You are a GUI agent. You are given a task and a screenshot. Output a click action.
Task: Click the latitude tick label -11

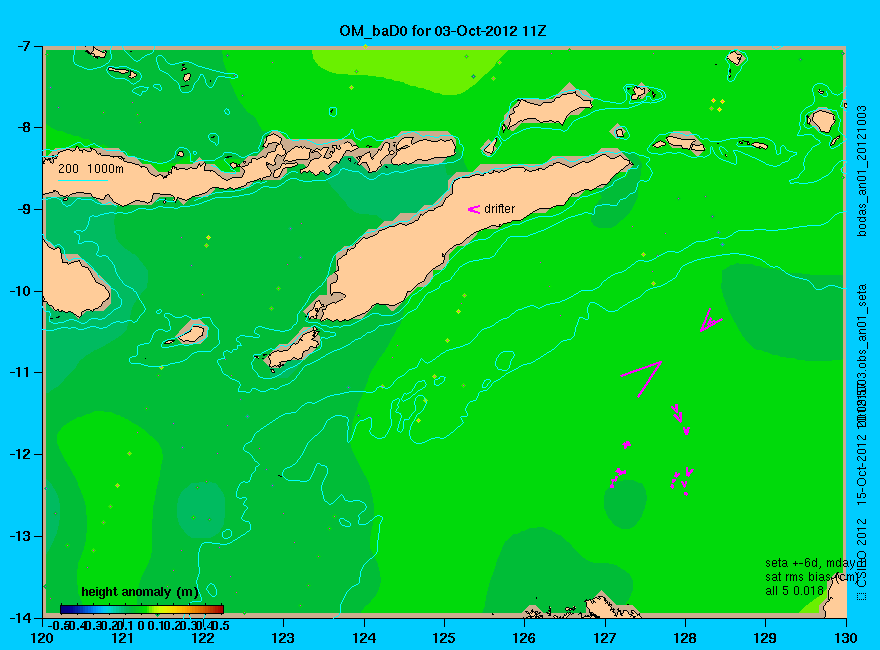19,372
